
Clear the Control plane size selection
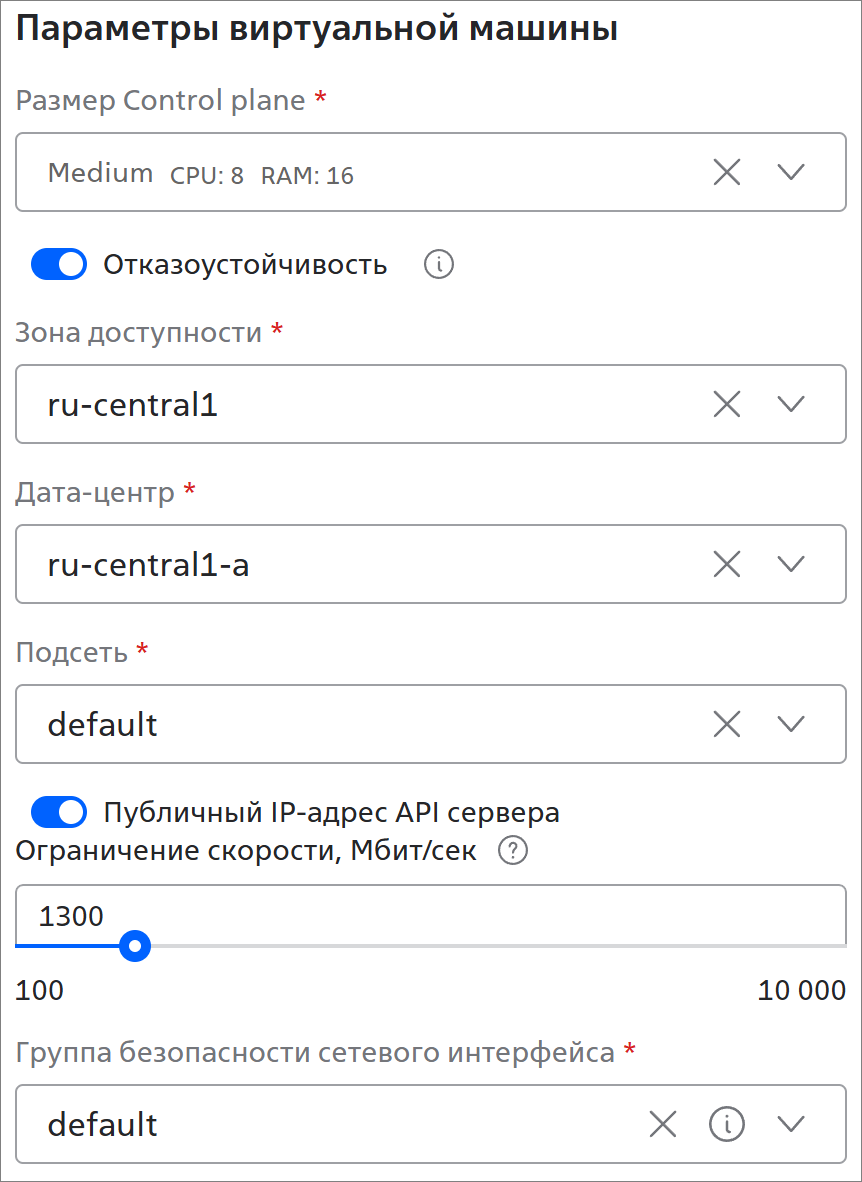[727, 172]
